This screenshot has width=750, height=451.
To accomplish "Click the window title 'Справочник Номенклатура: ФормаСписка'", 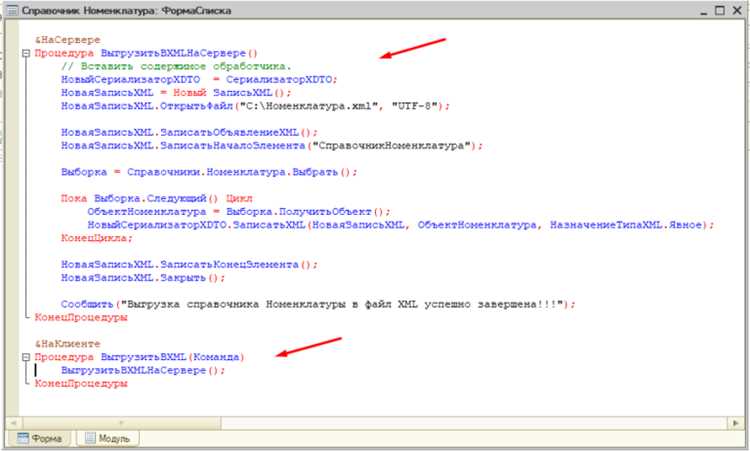I will pos(126,11).
